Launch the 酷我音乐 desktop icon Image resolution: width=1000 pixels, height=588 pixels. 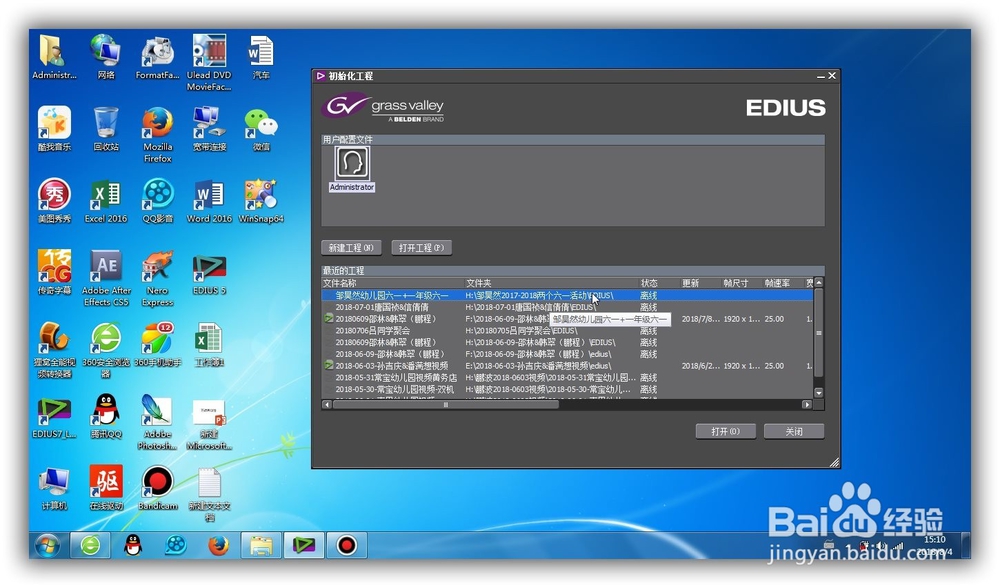pos(54,129)
